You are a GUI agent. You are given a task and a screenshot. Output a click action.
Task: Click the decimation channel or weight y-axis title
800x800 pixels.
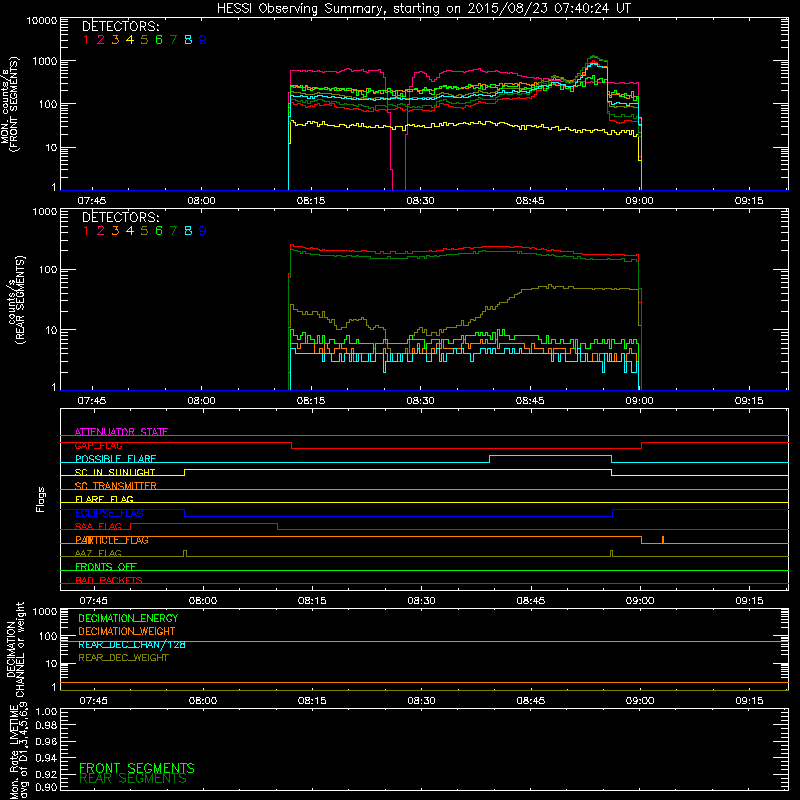click(16, 649)
